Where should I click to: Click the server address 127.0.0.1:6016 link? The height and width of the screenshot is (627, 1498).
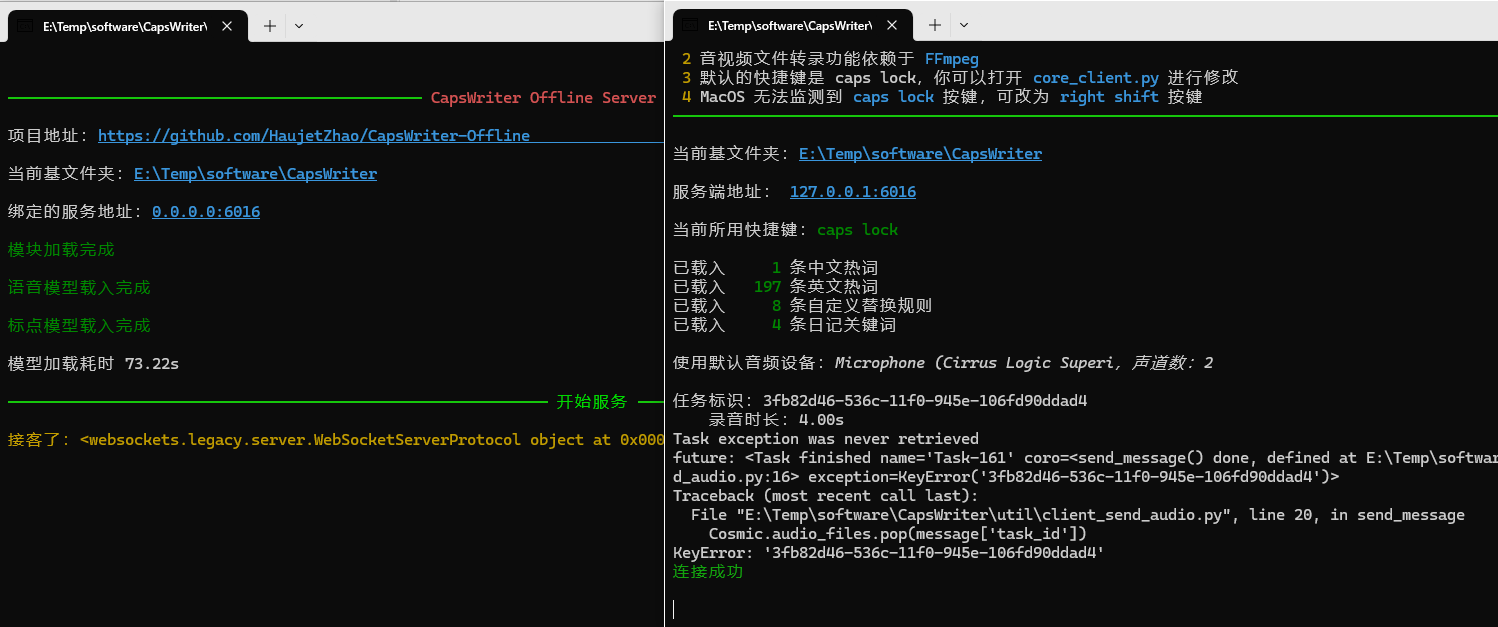click(x=853, y=192)
